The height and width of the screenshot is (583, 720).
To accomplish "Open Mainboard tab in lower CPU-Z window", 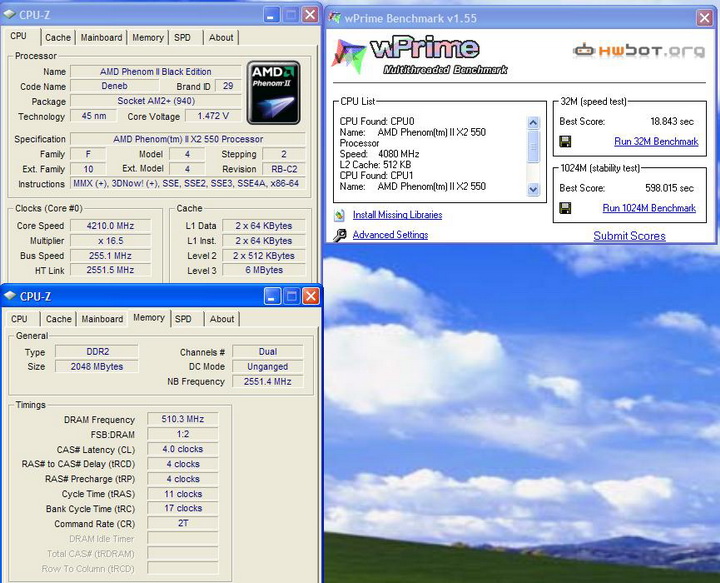I will pos(102,319).
